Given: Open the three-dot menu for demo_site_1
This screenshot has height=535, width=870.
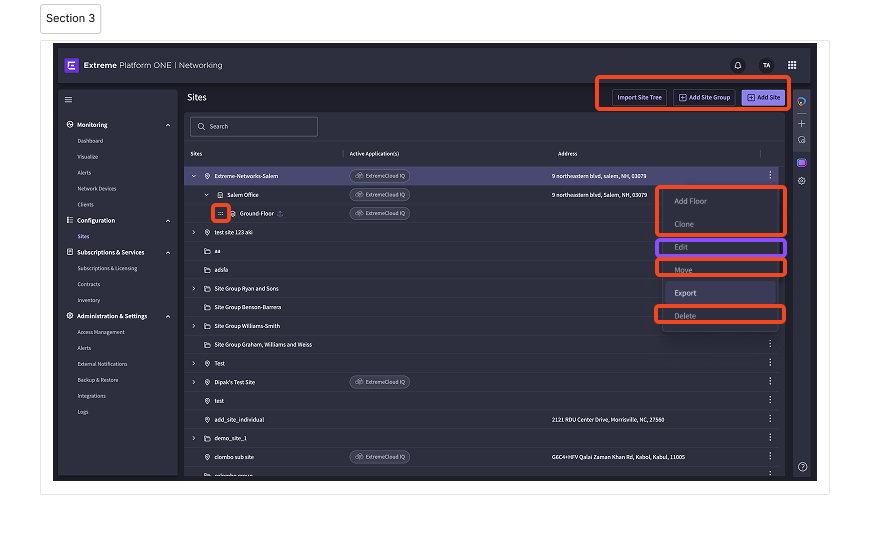Looking at the screenshot, I should [770, 437].
